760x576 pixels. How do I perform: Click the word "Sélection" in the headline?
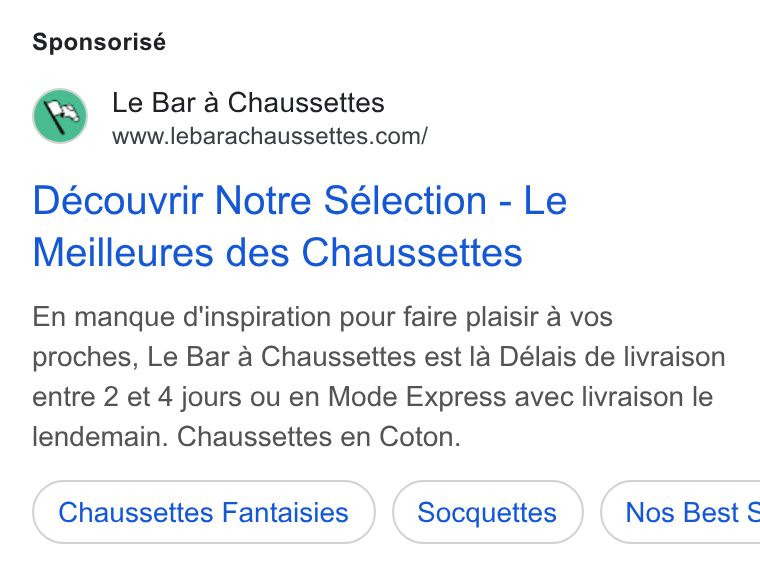coord(405,200)
